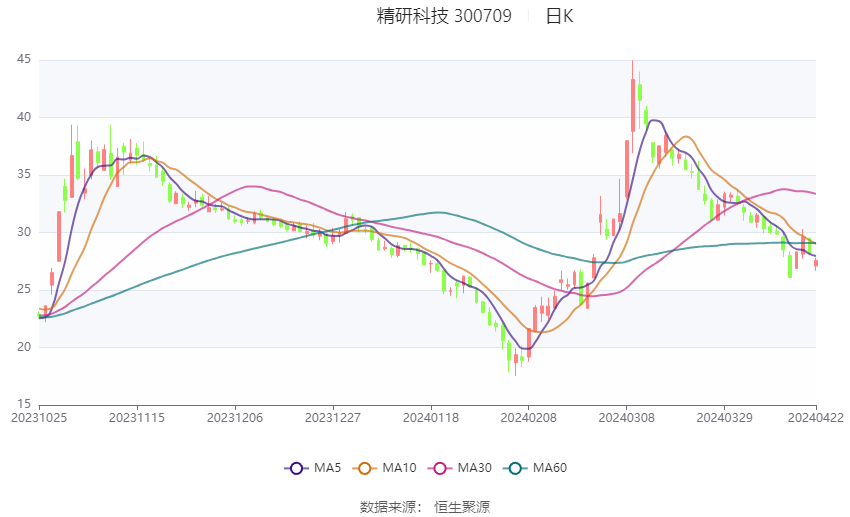Click the x-axis date 20240208
The height and width of the screenshot is (517, 850).
pos(529,418)
